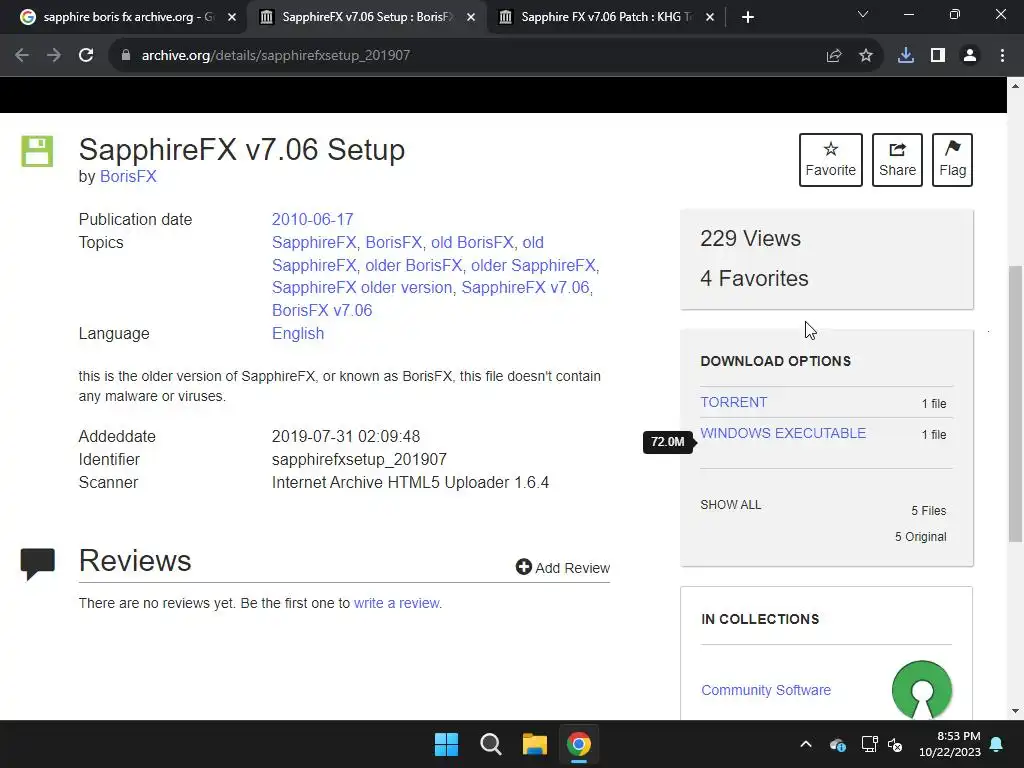Click the 'write a review' link
The height and width of the screenshot is (768, 1024).
[396, 603]
